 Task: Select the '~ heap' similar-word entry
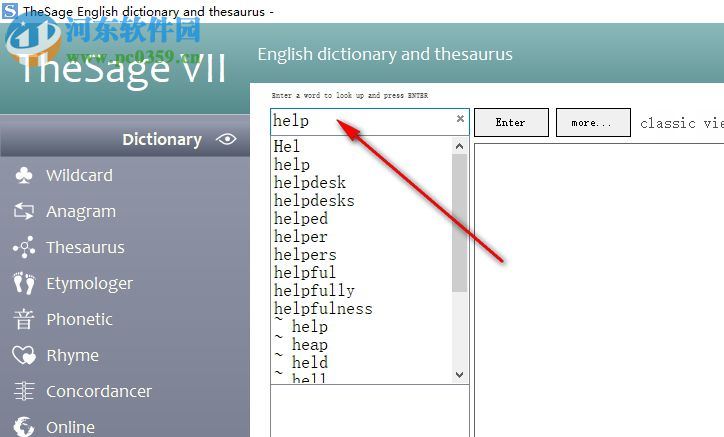tap(301, 345)
